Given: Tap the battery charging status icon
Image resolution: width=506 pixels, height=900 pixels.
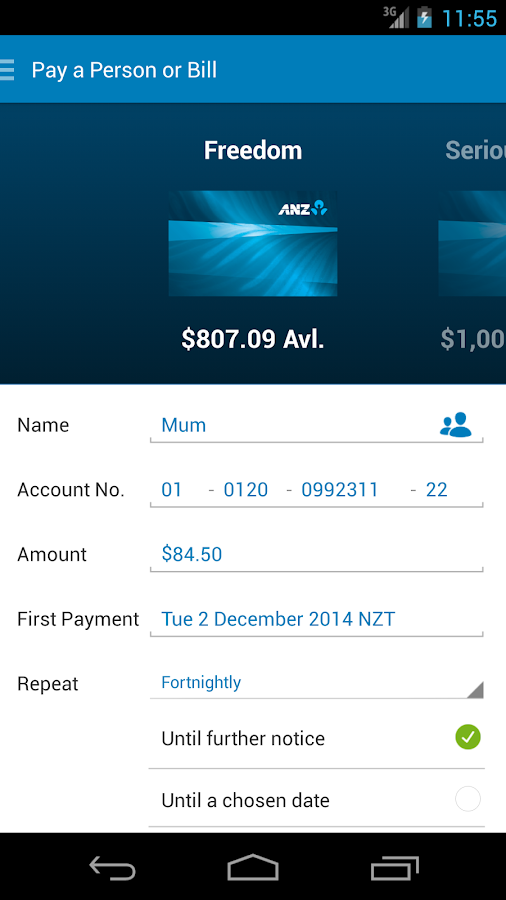Looking at the screenshot, I should tap(424, 17).
